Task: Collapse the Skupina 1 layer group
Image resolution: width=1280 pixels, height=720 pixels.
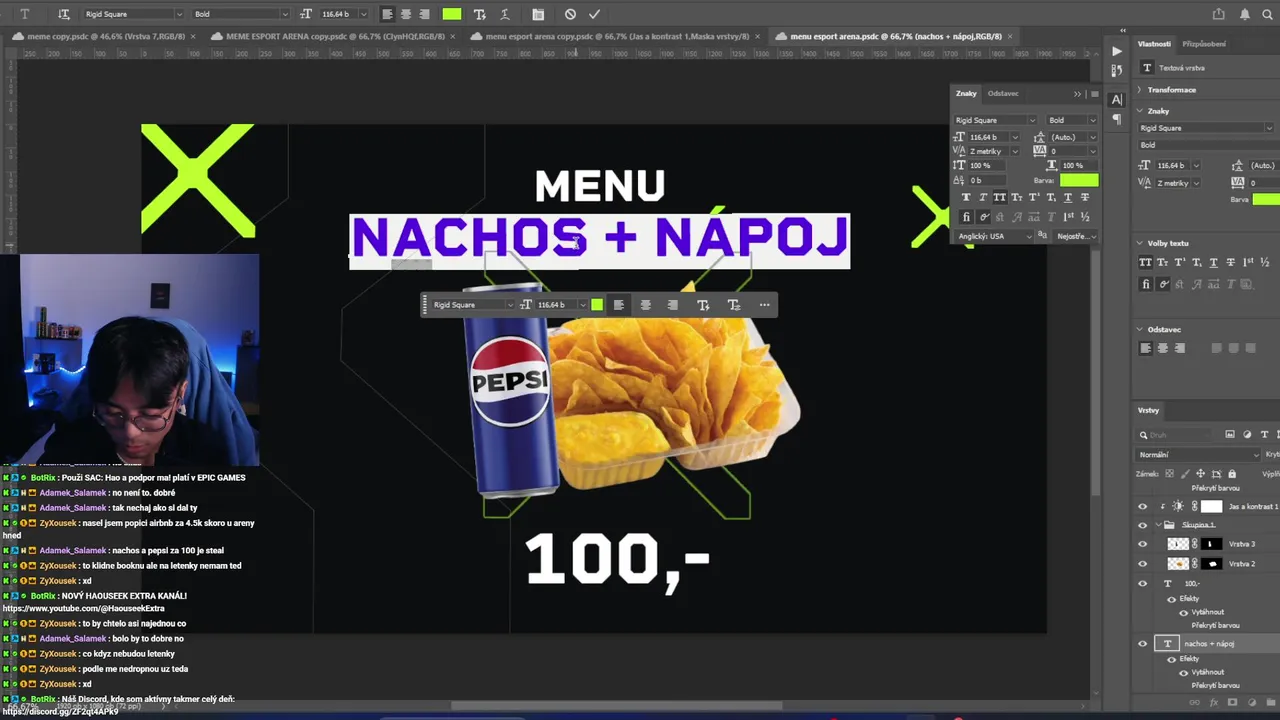Action: pos(1160,525)
